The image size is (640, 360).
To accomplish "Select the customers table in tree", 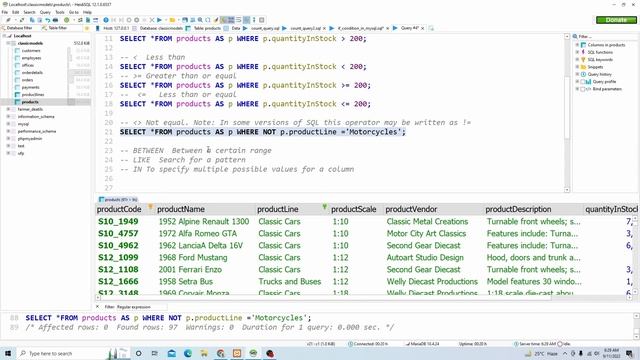I will pos(31,51).
